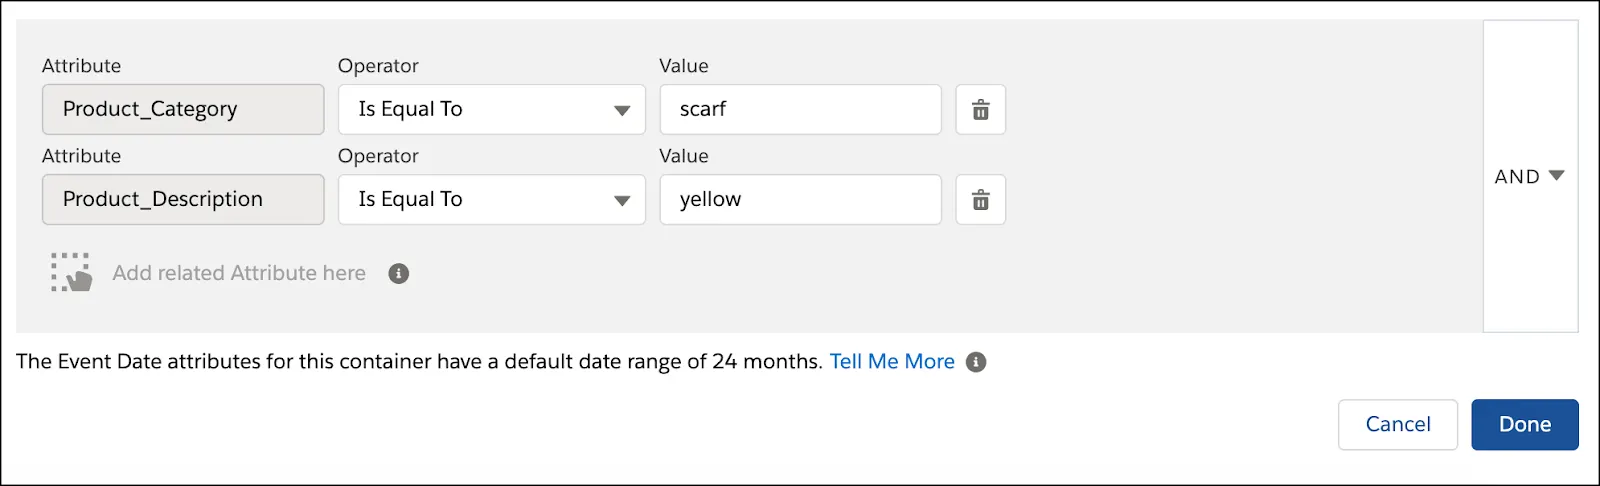The width and height of the screenshot is (1600, 486).
Task: Open operator dropdown for Product_Description row
Action: (x=491, y=200)
